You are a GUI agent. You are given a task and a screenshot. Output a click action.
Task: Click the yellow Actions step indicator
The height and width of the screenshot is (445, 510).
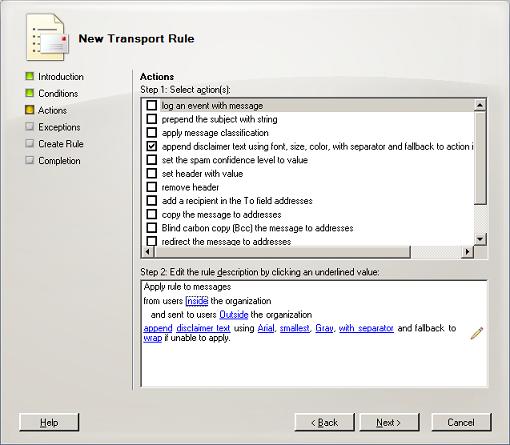coord(30,110)
